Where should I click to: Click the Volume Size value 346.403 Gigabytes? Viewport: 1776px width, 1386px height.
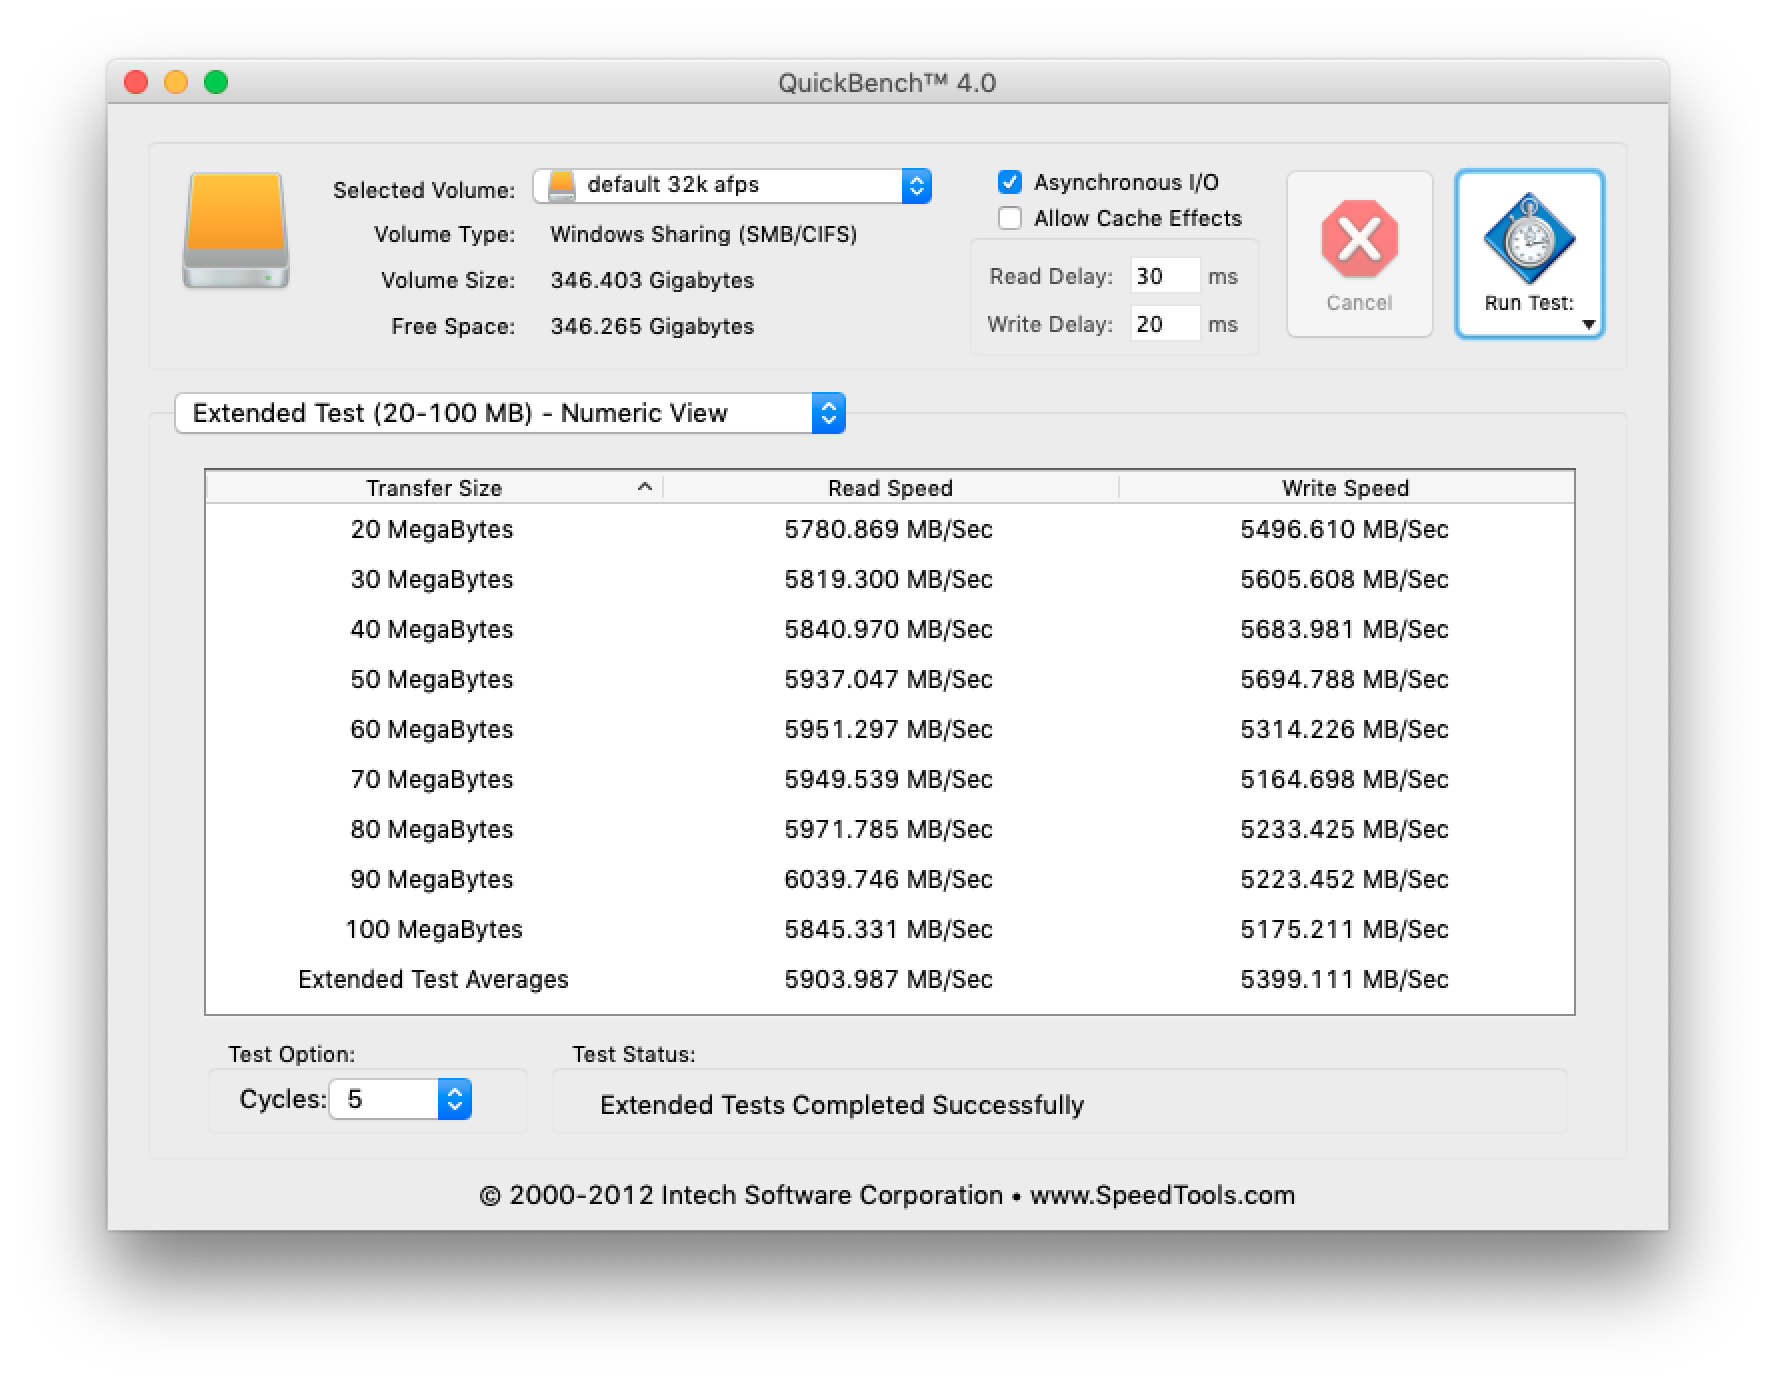(x=652, y=280)
